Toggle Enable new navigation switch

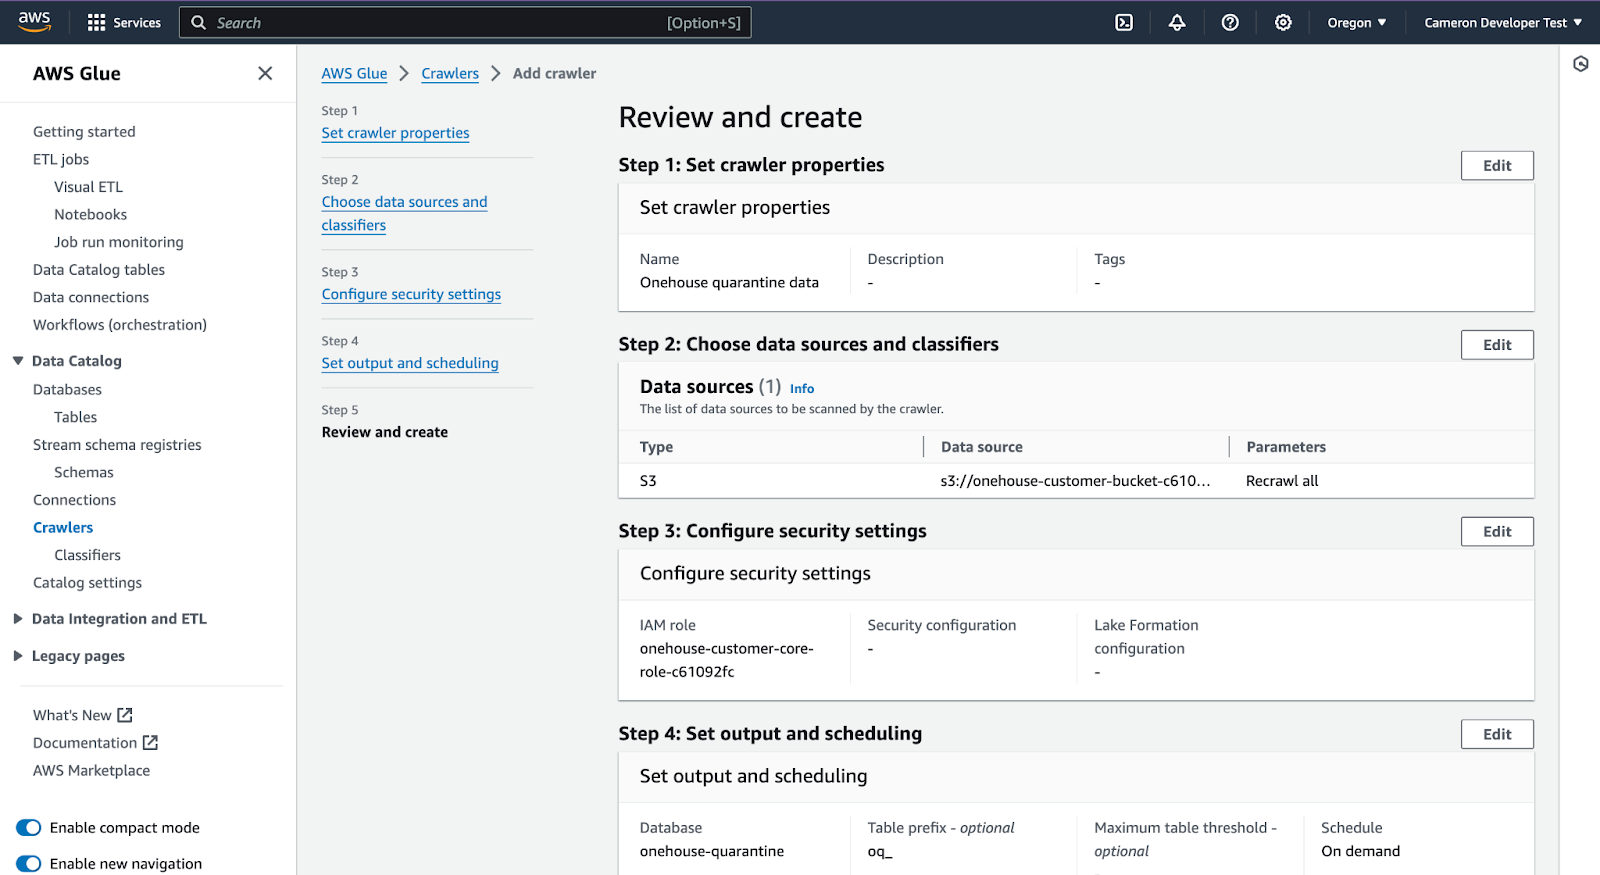point(29,864)
